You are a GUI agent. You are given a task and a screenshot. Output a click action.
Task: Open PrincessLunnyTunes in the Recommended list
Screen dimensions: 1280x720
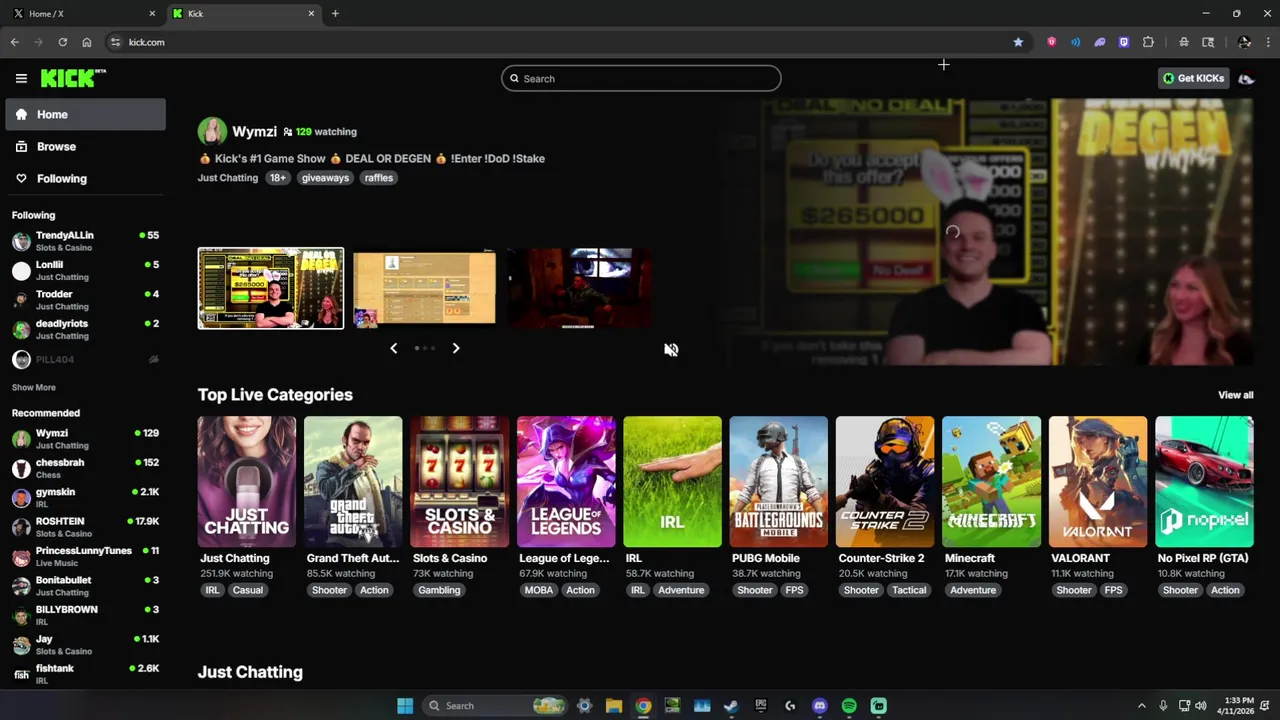(85, 556)
